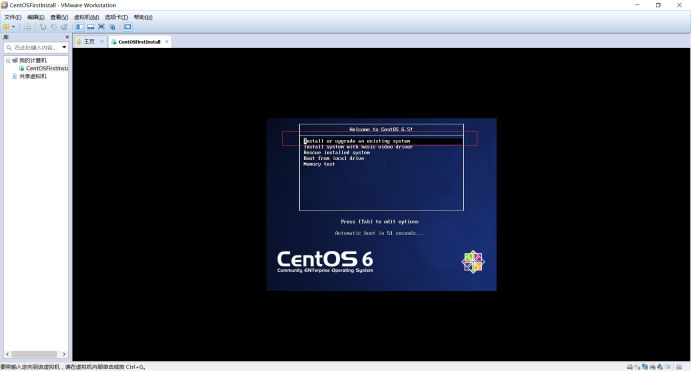The image size is (692, 371).
Task: Select 'Memory test' boot option
Action: point(319,164)
